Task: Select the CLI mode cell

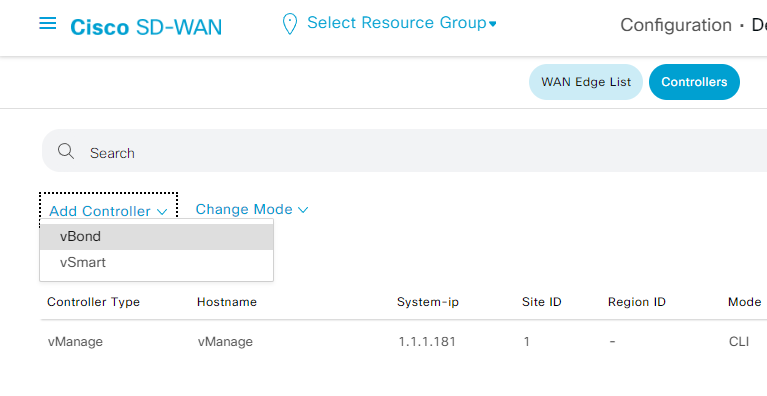Action: coord(739,342)
